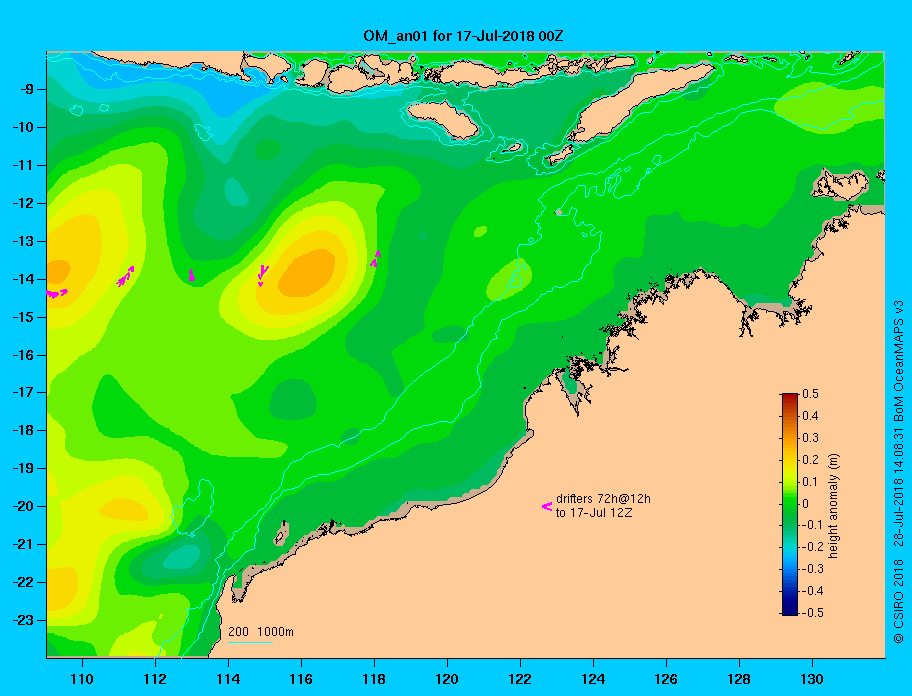This screenshot has width=912, height=696.
Task: Click the yellow-orange patch near 111E 20S
Action: click(124, 510)
